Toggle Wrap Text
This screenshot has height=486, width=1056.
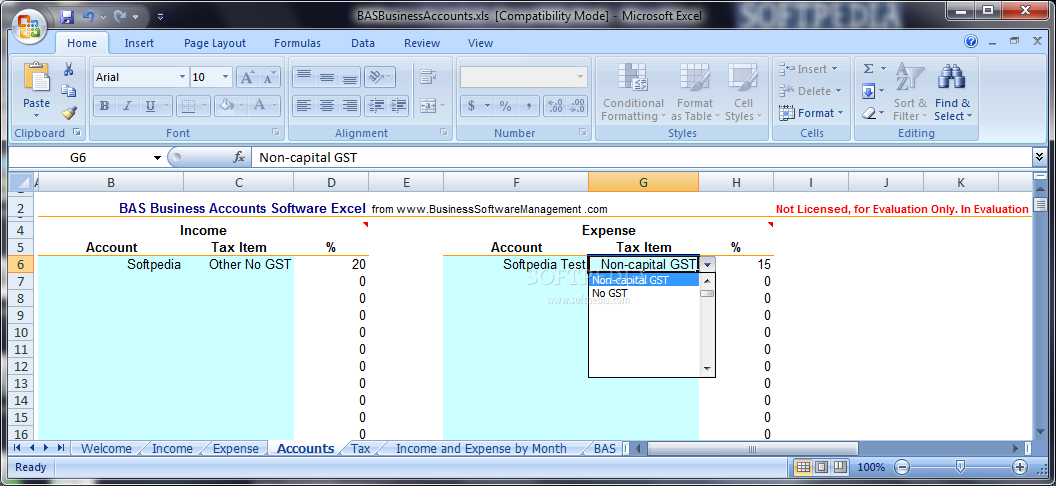coord(427,77)
